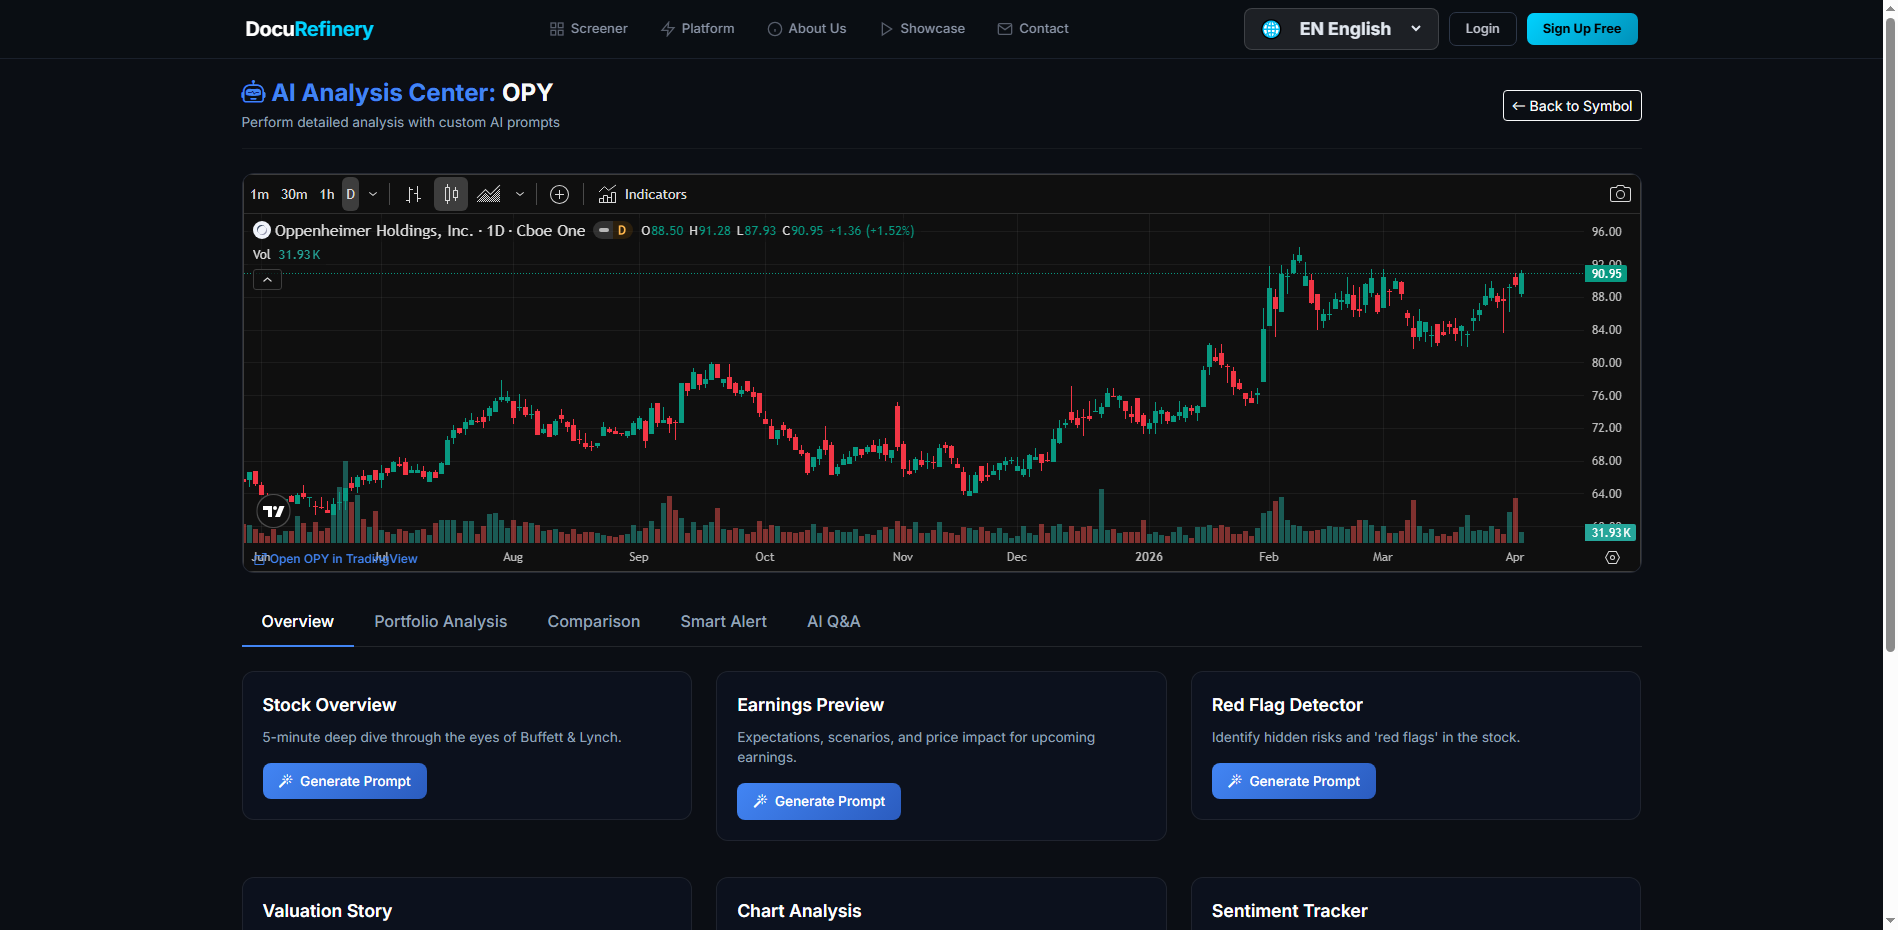Image resolution: width=1898 pixels, height=930 pixels.
Task: Click the globe language icon
Action: tap(1271, 29)
